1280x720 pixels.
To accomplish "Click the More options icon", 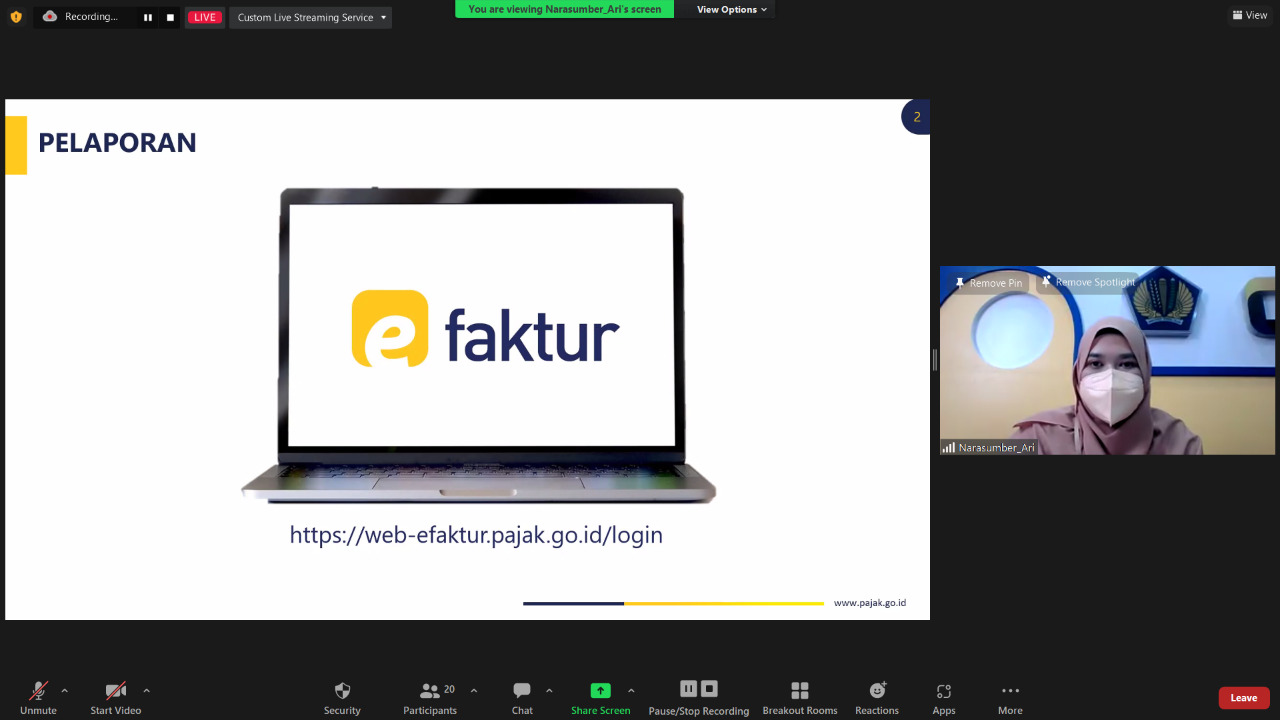I will pos(1010,691).
